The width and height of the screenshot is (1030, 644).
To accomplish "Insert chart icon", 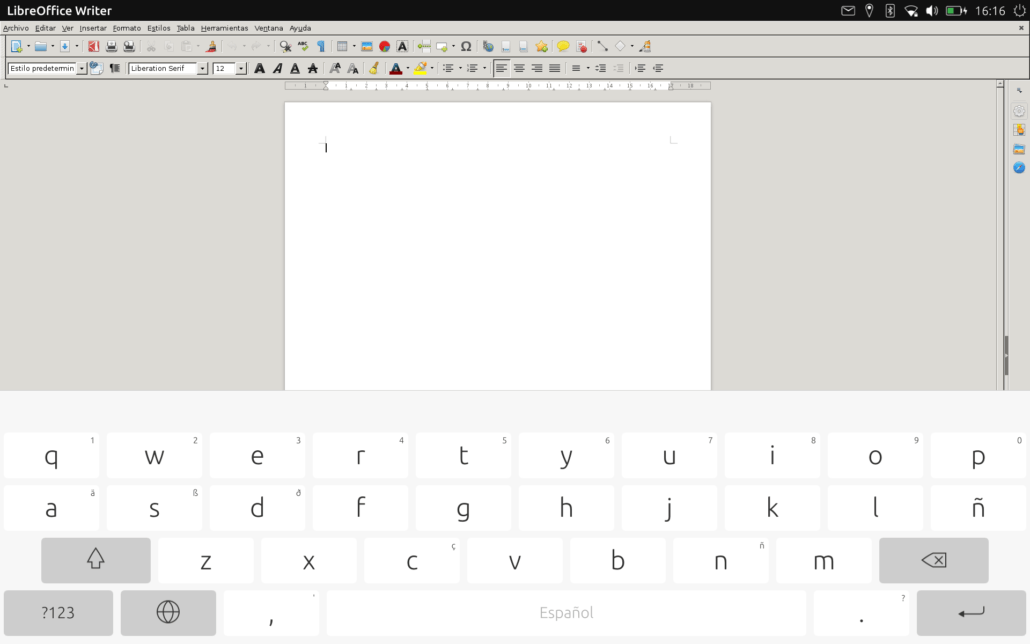I will pyautogui.click(x=384, y=46).
